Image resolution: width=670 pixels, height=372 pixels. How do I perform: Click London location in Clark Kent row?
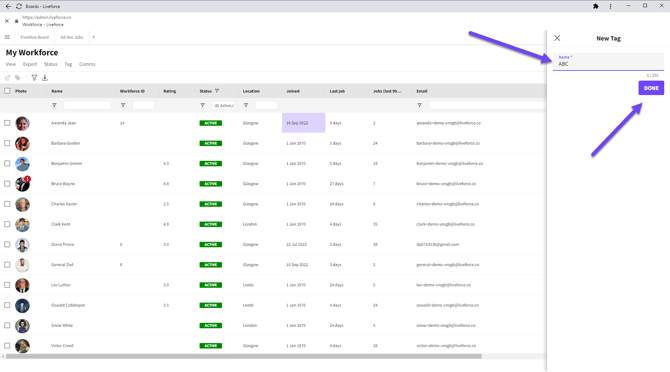coord(250,224)
